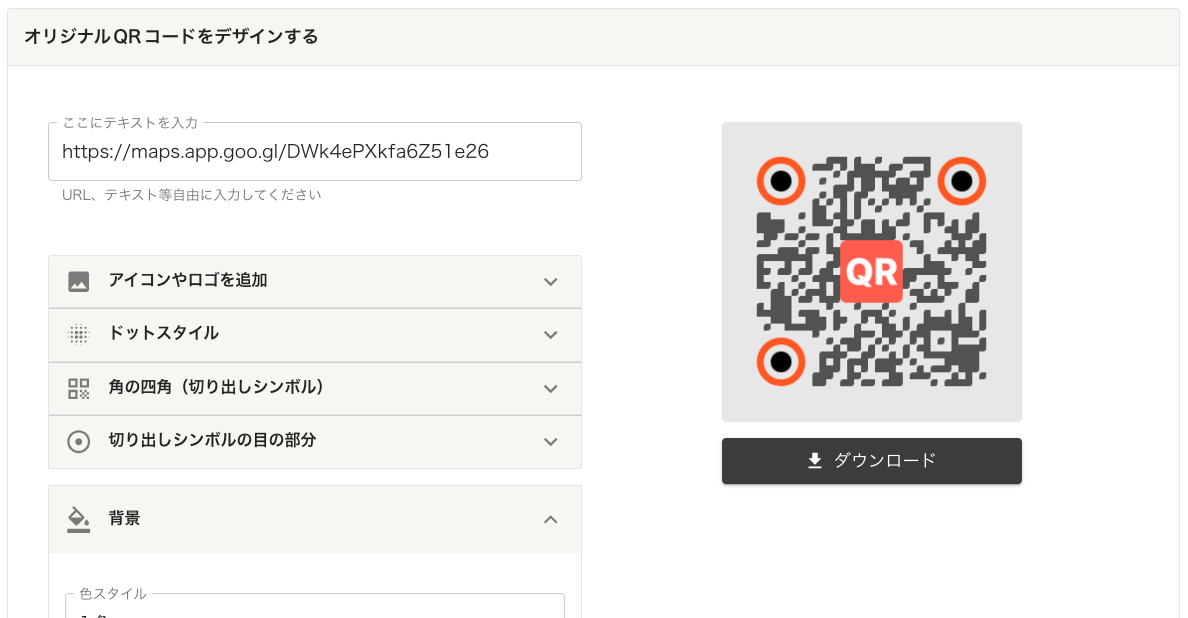The height and width of the screenshot is (618, 1188).
Task: Click the 背景 section title
Action: pyautogui.click(x=125, y=518)
